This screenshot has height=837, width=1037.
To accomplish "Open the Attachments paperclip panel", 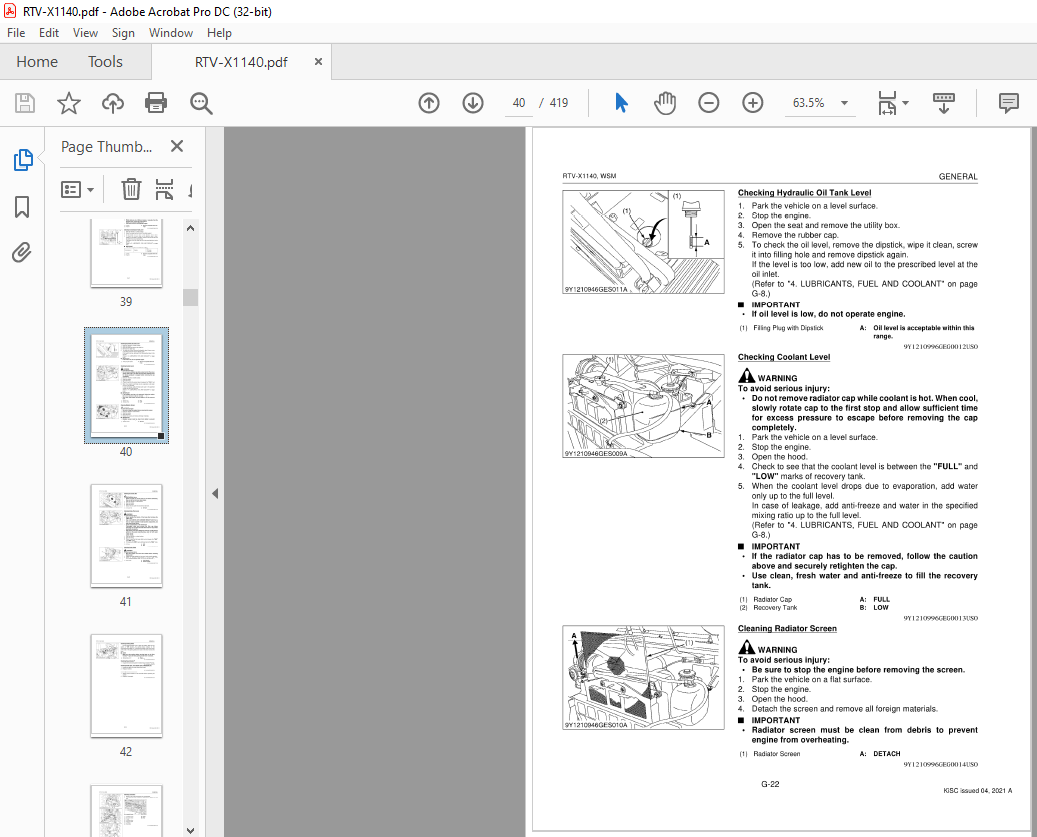I will click(x=22, y=252).
